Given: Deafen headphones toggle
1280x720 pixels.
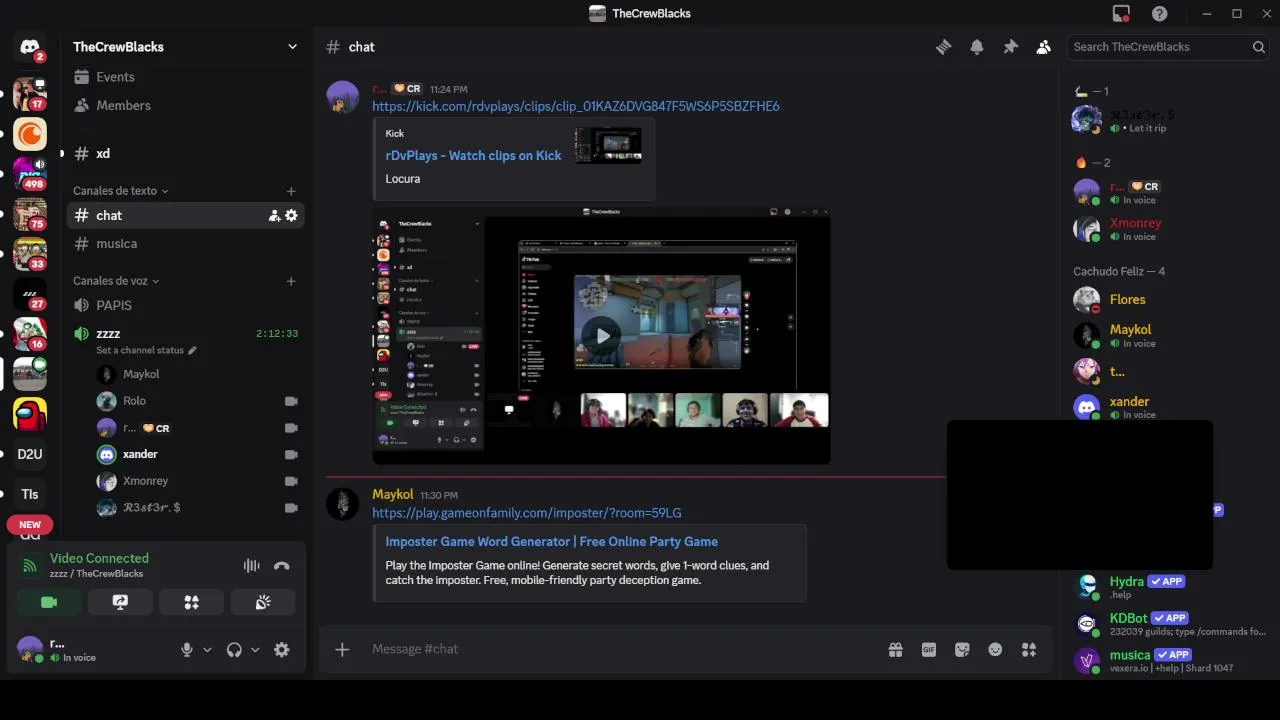Looking at the screenshot, I should click(234, 650).
